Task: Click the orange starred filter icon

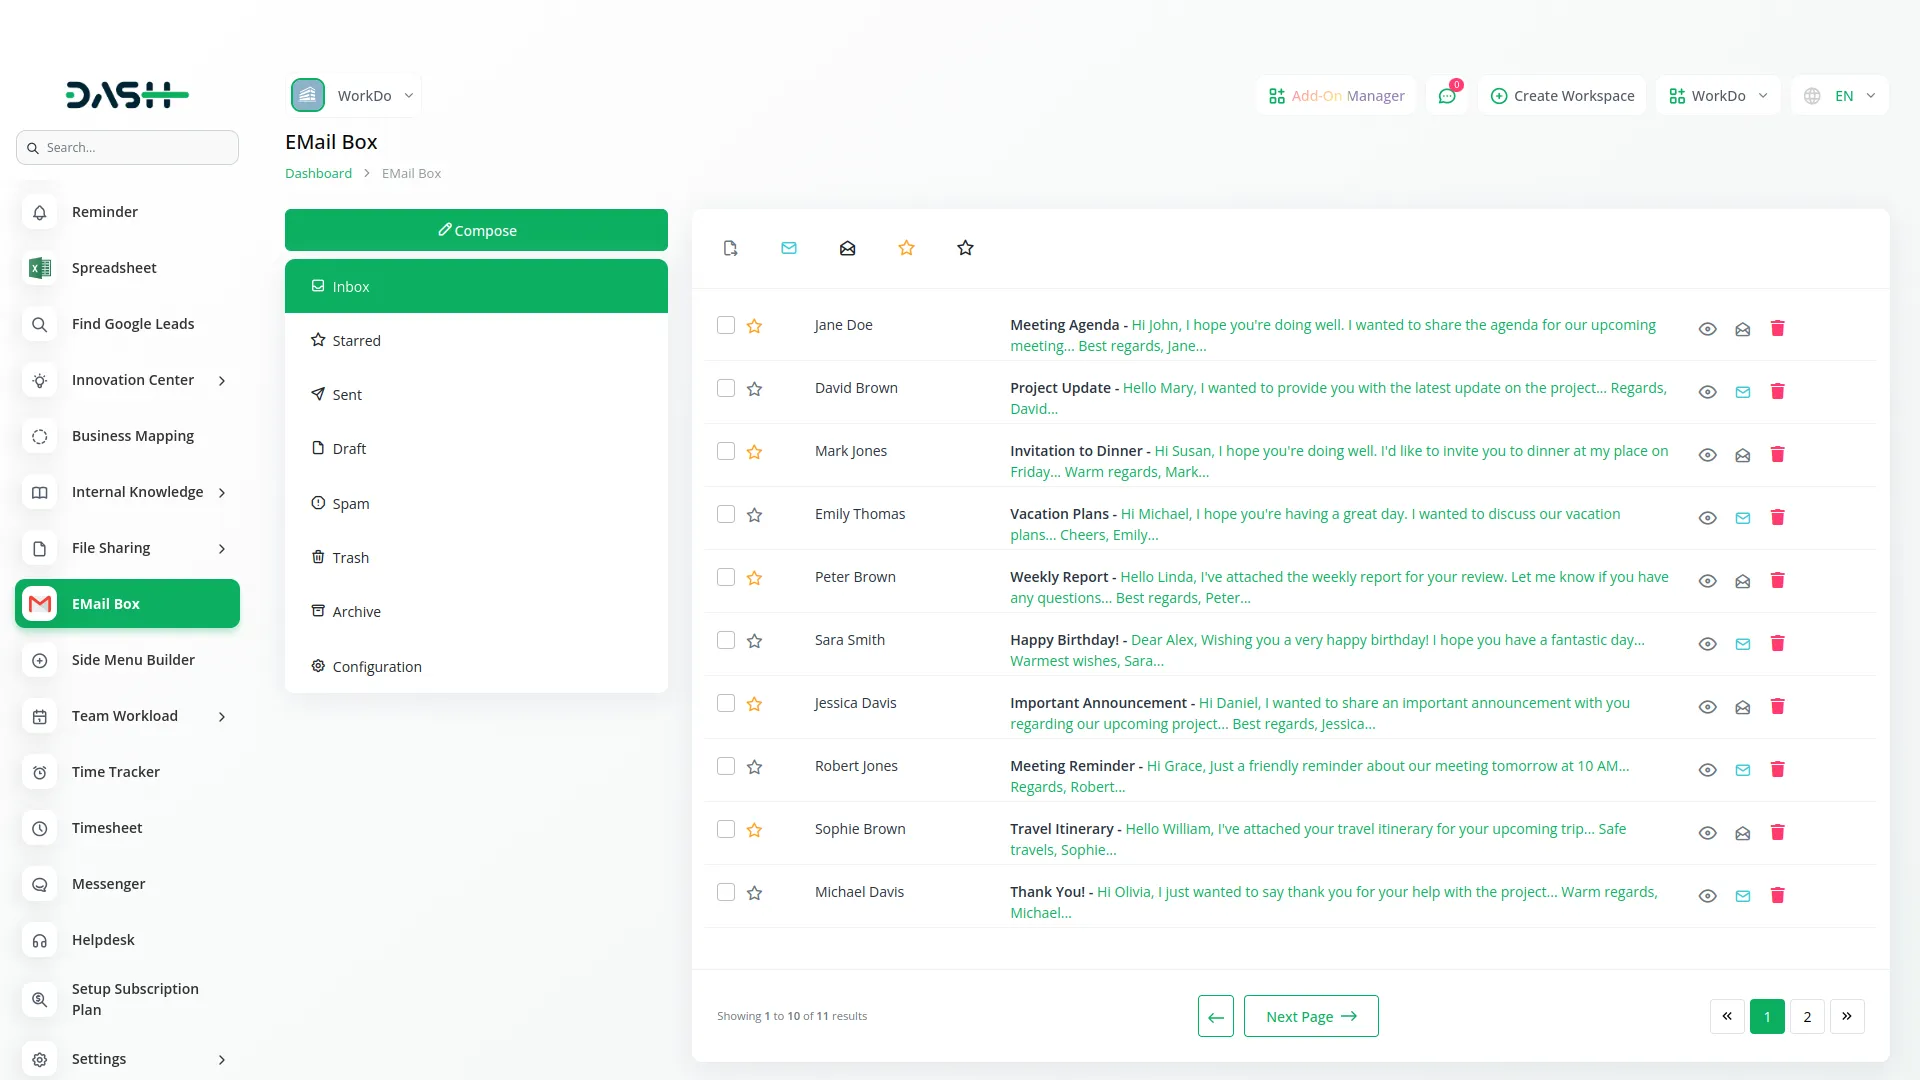Action: pyautogui.click(x=905, y=247)
